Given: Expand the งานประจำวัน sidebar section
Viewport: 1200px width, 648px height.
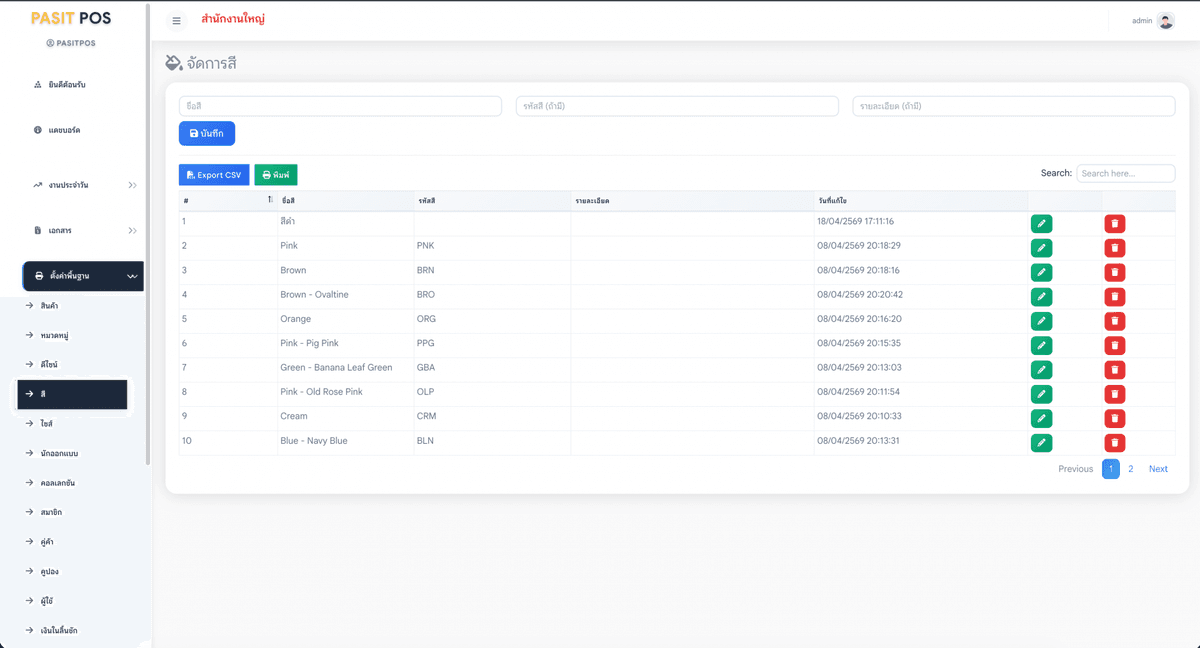Looking at the screenshot, I should tap(84, 185).
